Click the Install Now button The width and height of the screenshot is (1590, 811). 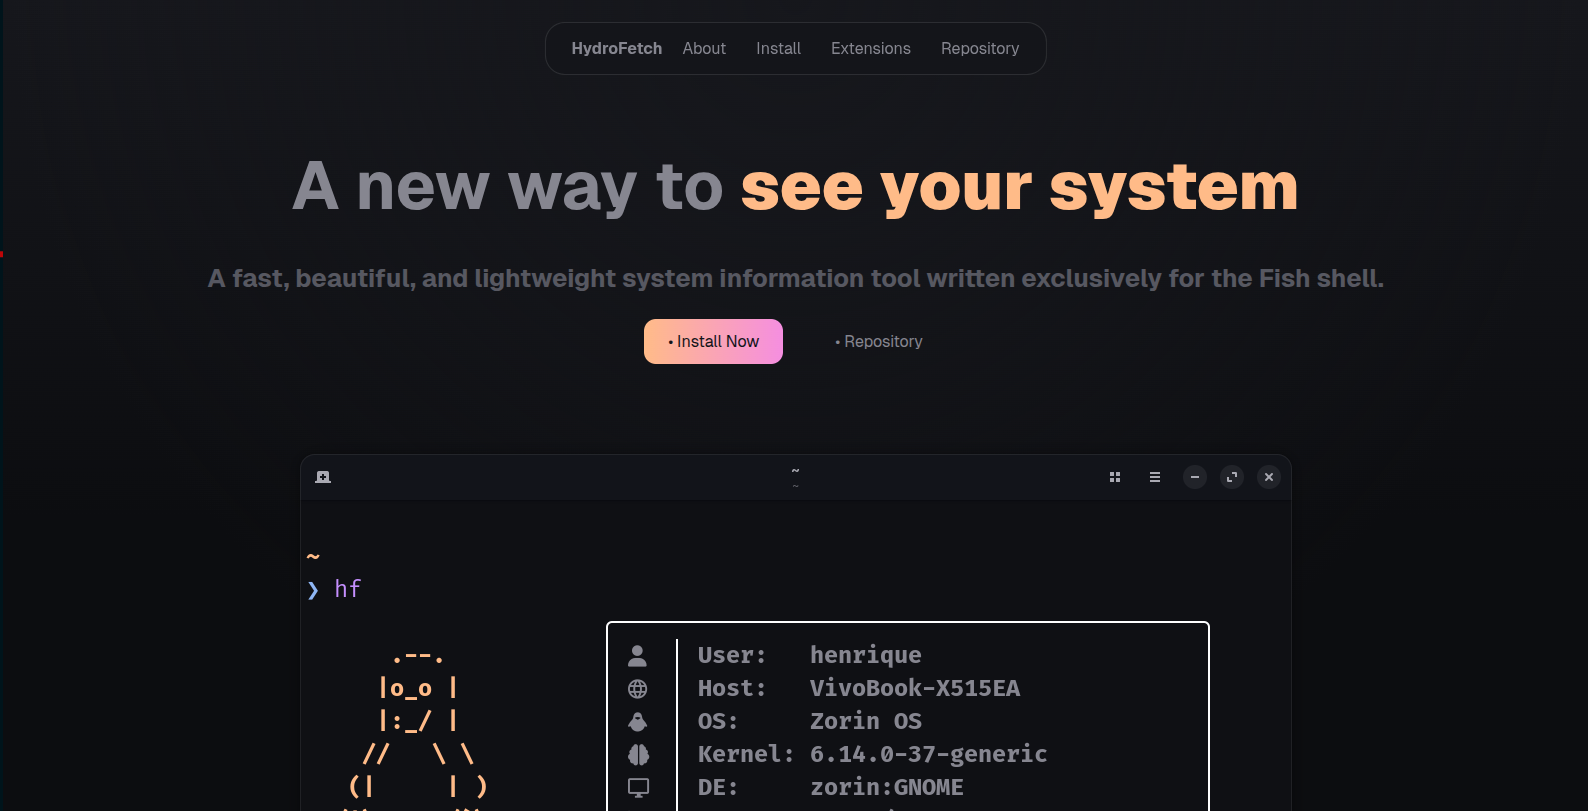coord(713,341)
